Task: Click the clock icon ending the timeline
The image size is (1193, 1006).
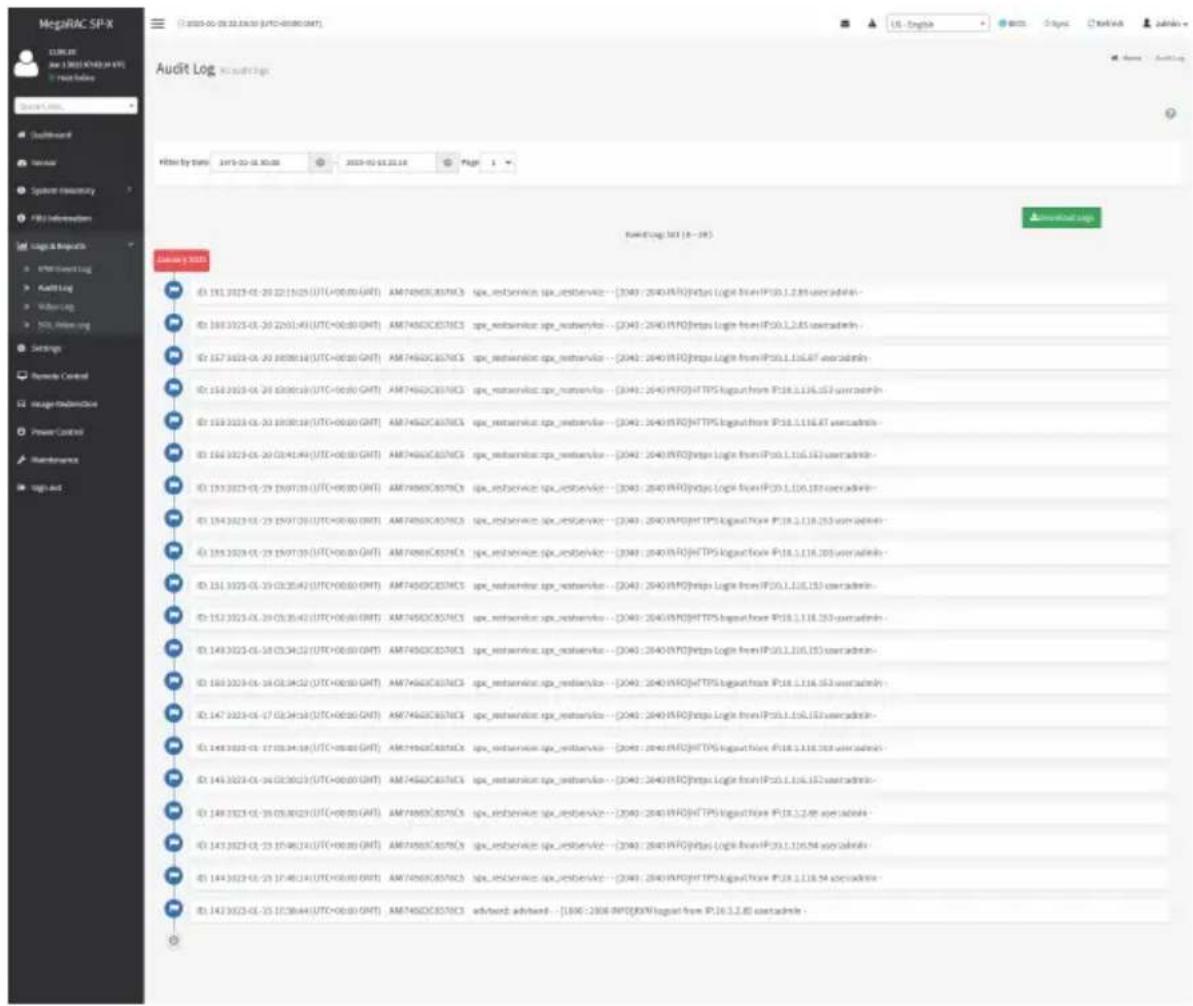Action: (x=173, y=941)
